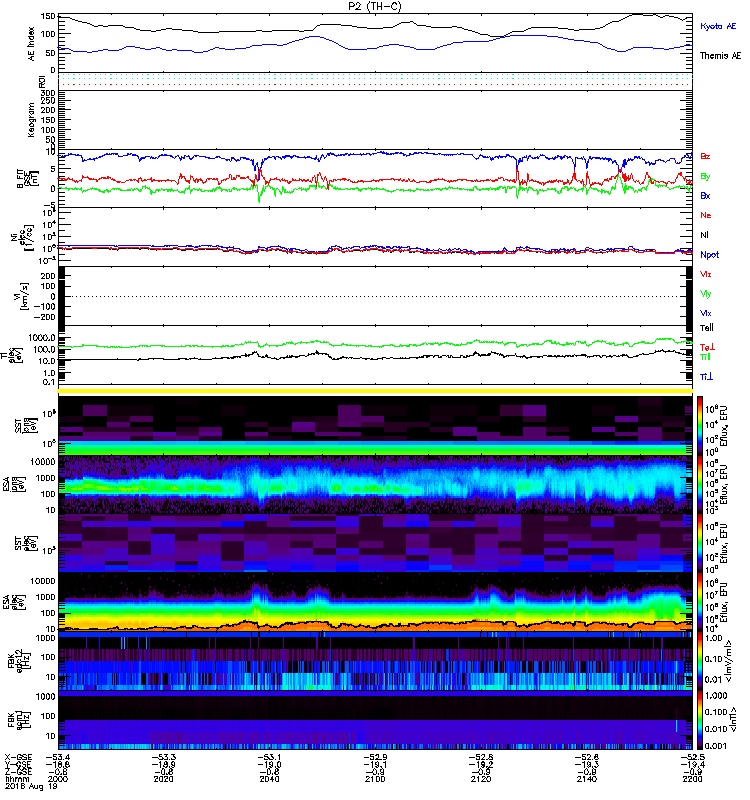
Task: Click the yellow bar above the SST ions panel
Action: point(375,391)
